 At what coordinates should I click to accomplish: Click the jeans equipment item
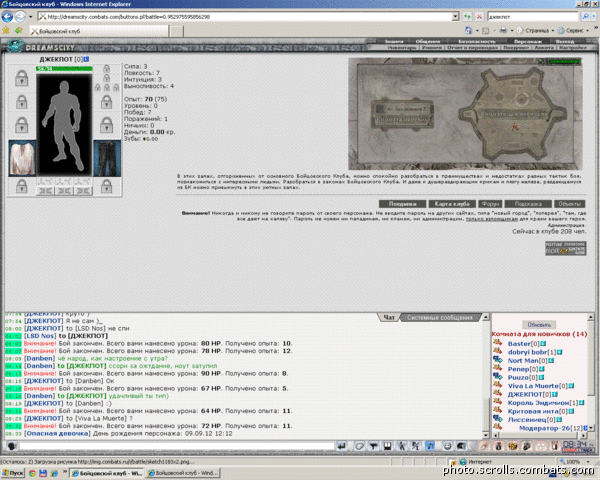point(107,158)
